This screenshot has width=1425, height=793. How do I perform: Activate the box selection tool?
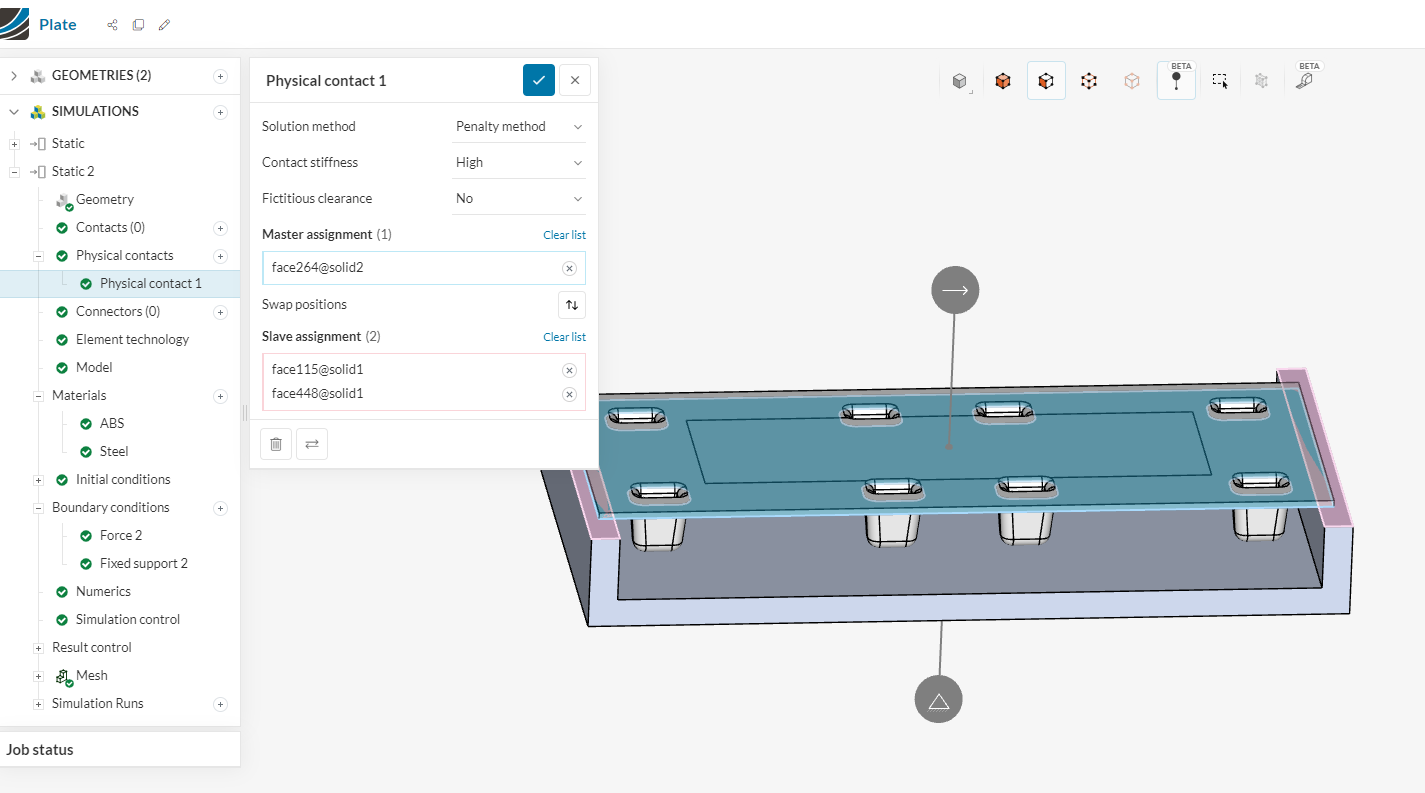point(1220,81)
